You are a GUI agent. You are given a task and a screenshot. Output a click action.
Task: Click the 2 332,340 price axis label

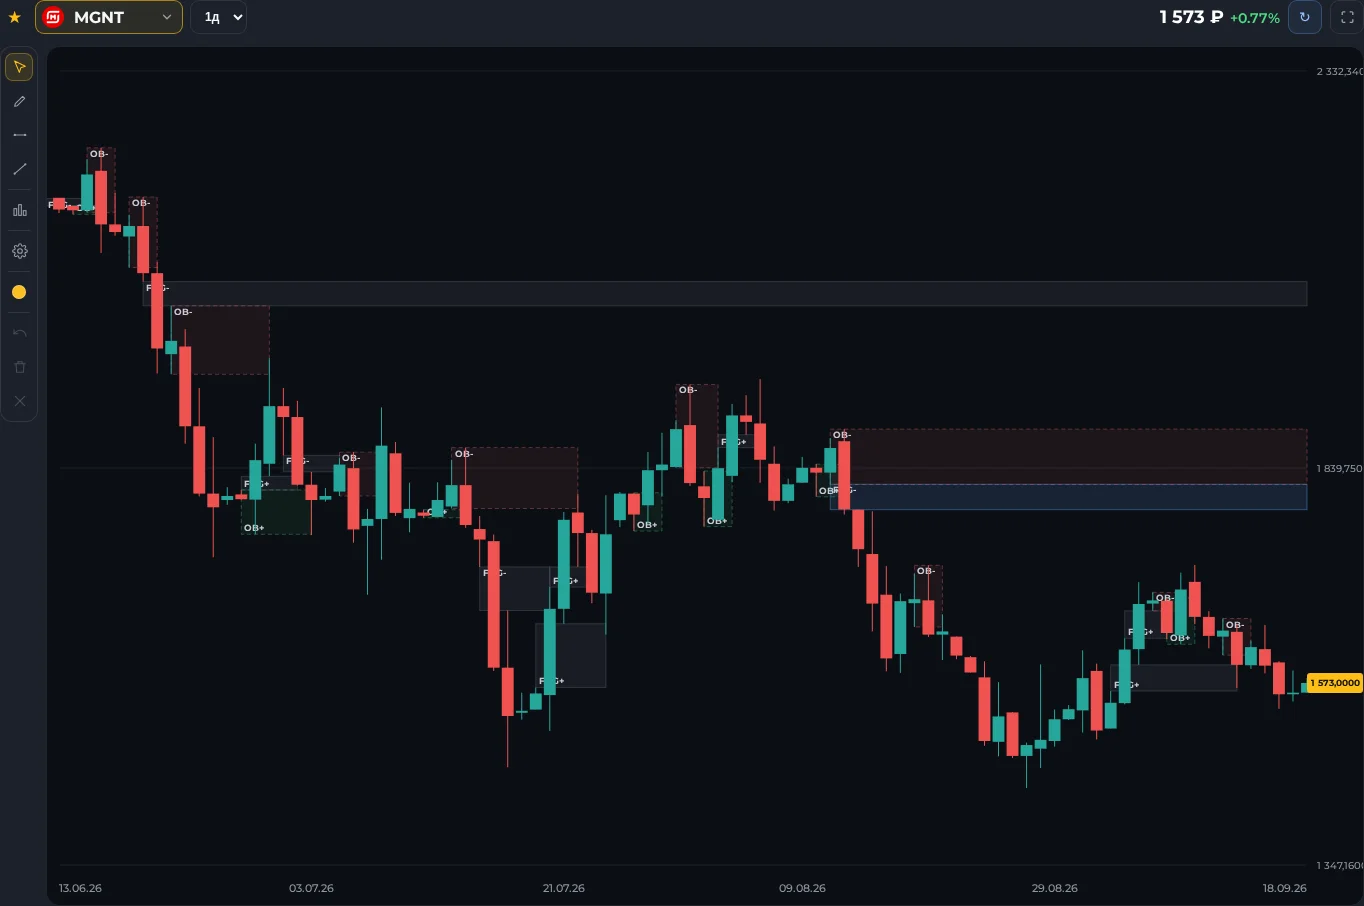click(1339, 71)
